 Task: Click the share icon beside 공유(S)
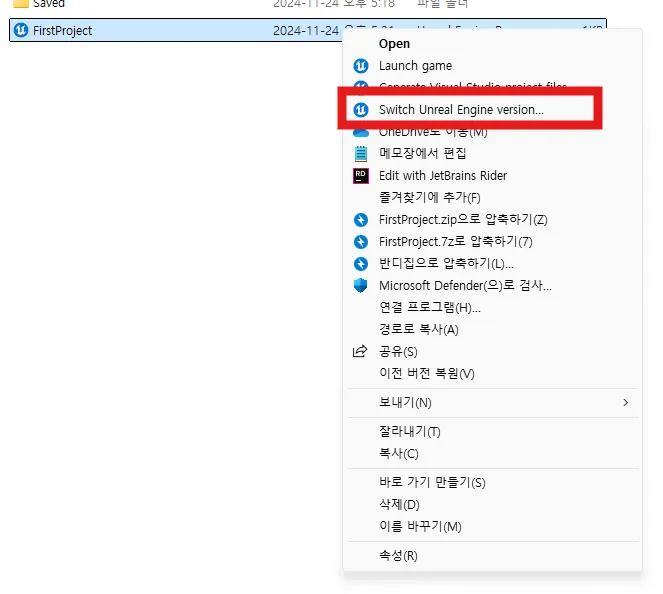[360, 351]
